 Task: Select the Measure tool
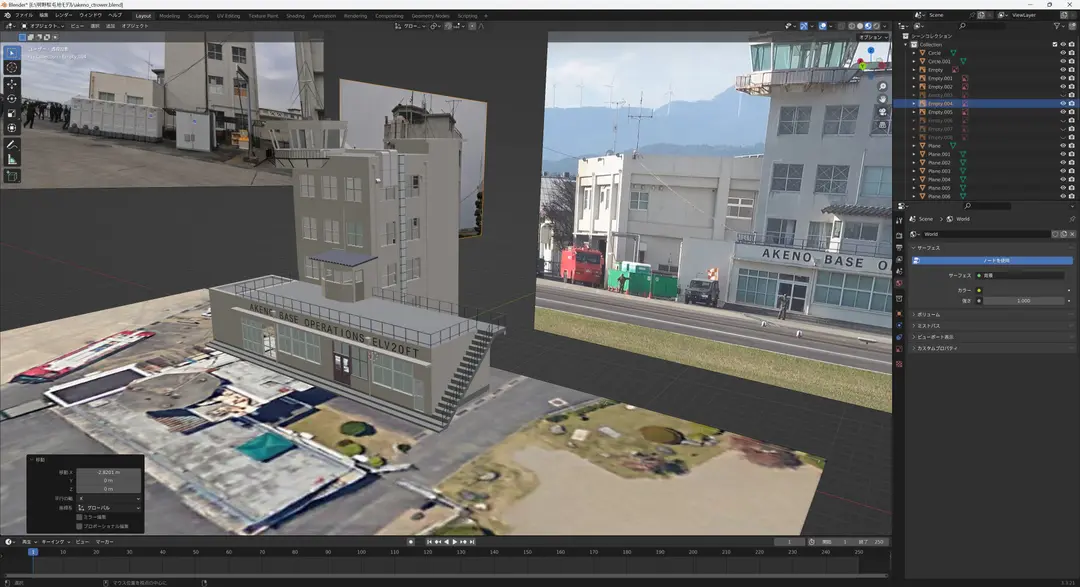coord(12,159)
